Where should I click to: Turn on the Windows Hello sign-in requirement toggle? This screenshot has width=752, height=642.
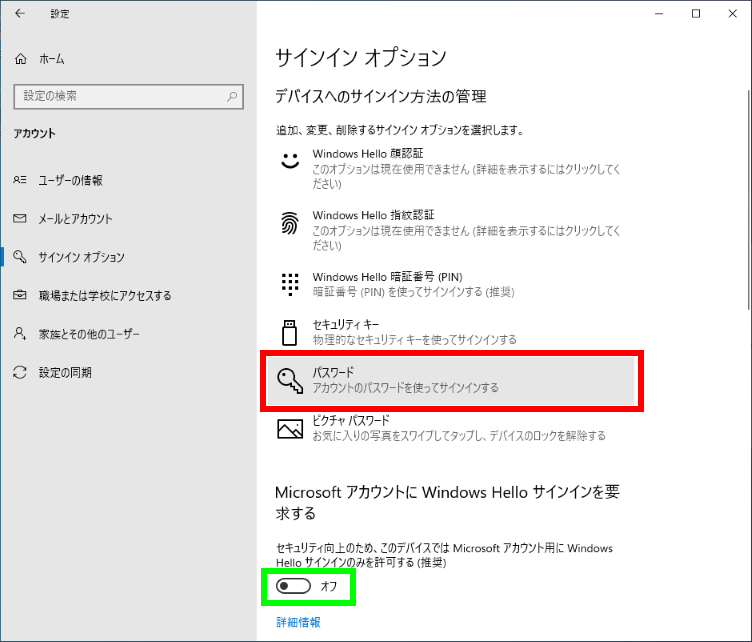point(293,586)
